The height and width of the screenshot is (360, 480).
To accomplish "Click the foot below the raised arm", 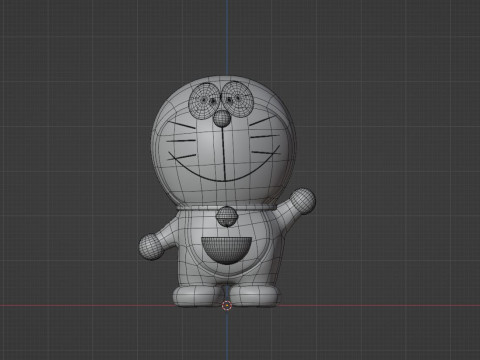I will coord(254,296).
